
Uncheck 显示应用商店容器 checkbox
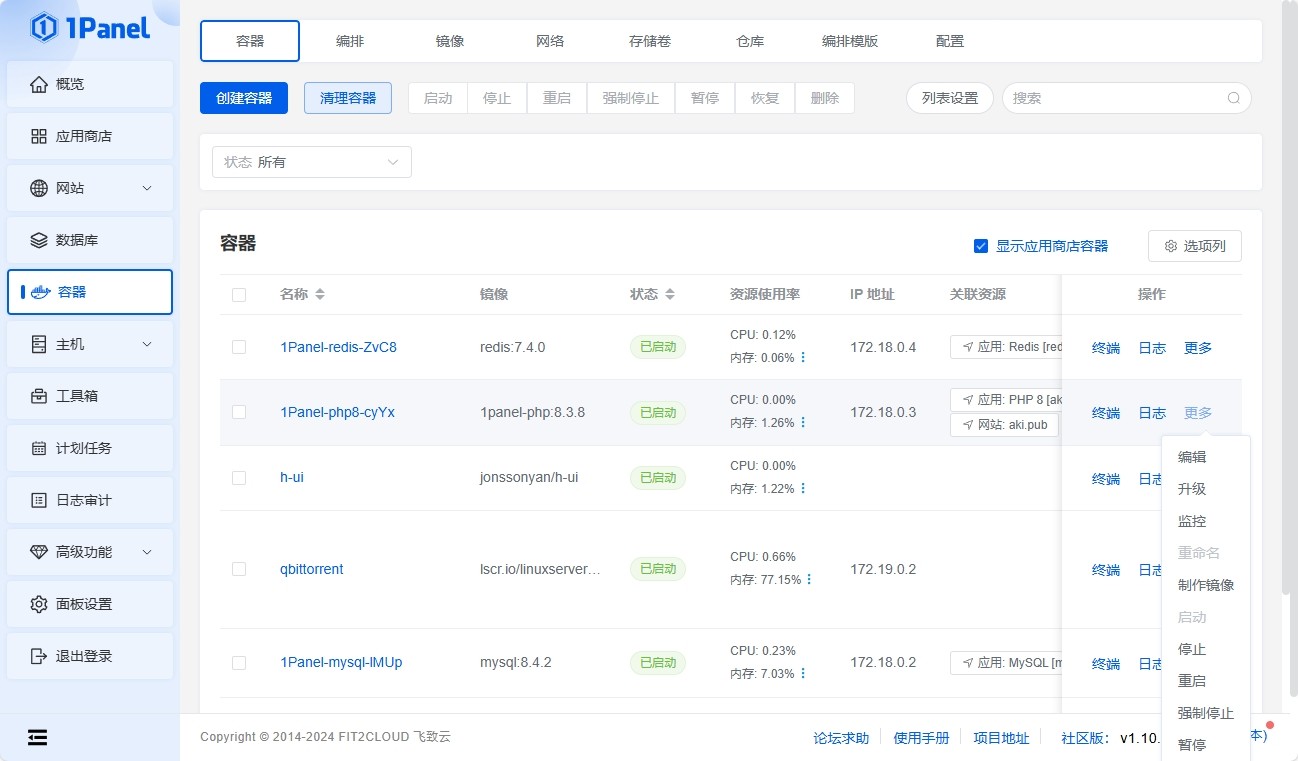click(981, 246)
